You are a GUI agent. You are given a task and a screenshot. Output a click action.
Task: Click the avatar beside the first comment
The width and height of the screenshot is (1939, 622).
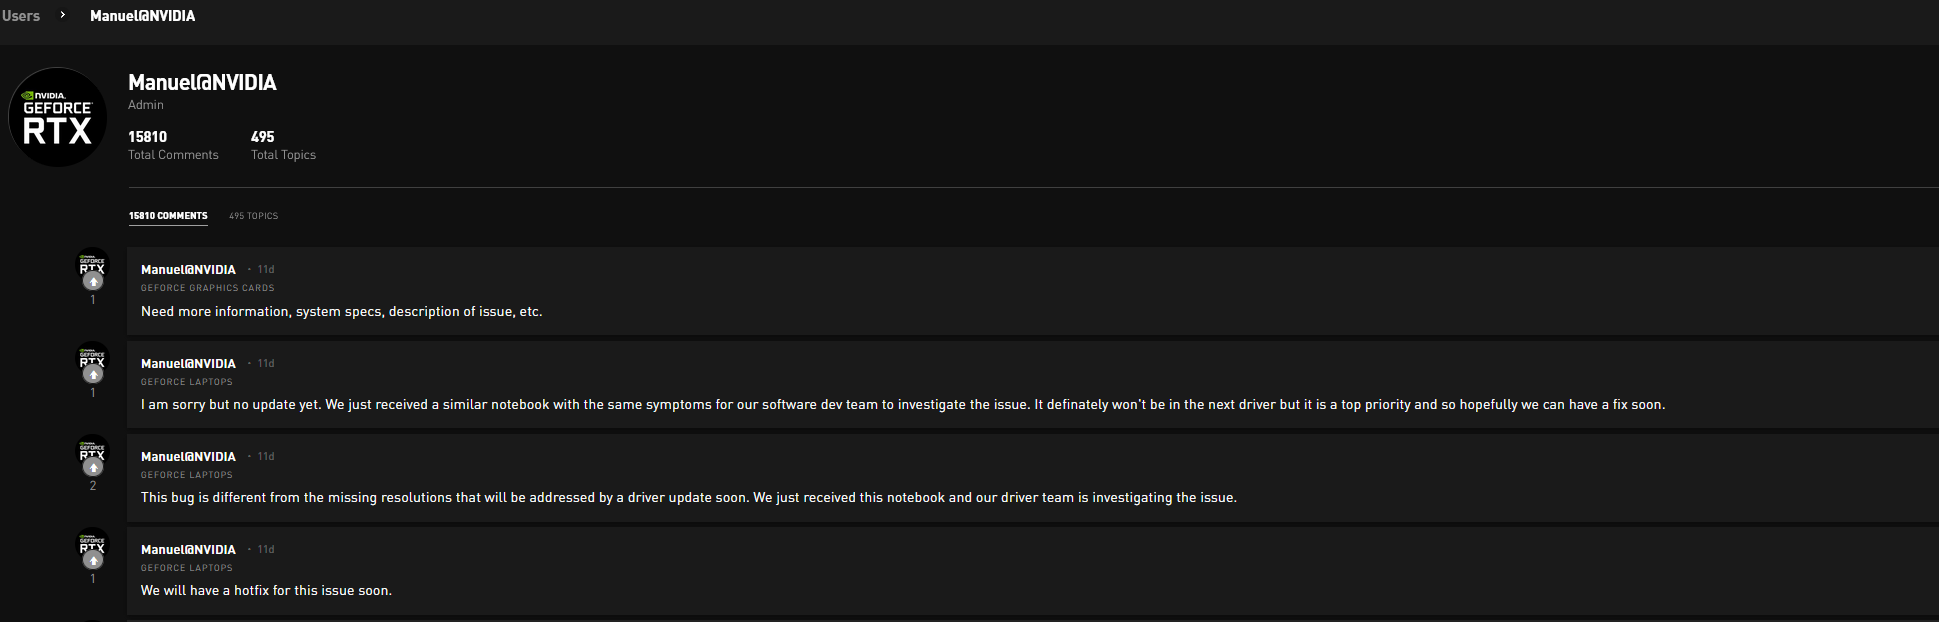[92, 263]
